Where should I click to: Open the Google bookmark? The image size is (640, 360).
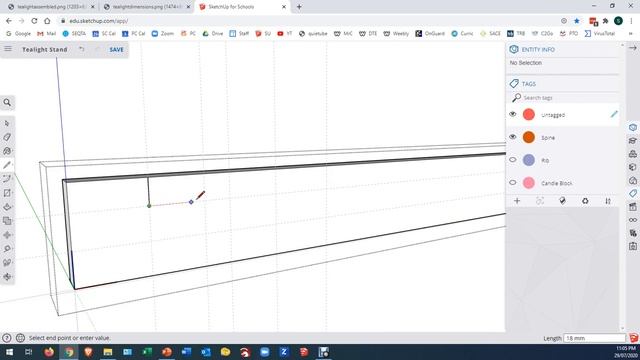click(18, 33)
